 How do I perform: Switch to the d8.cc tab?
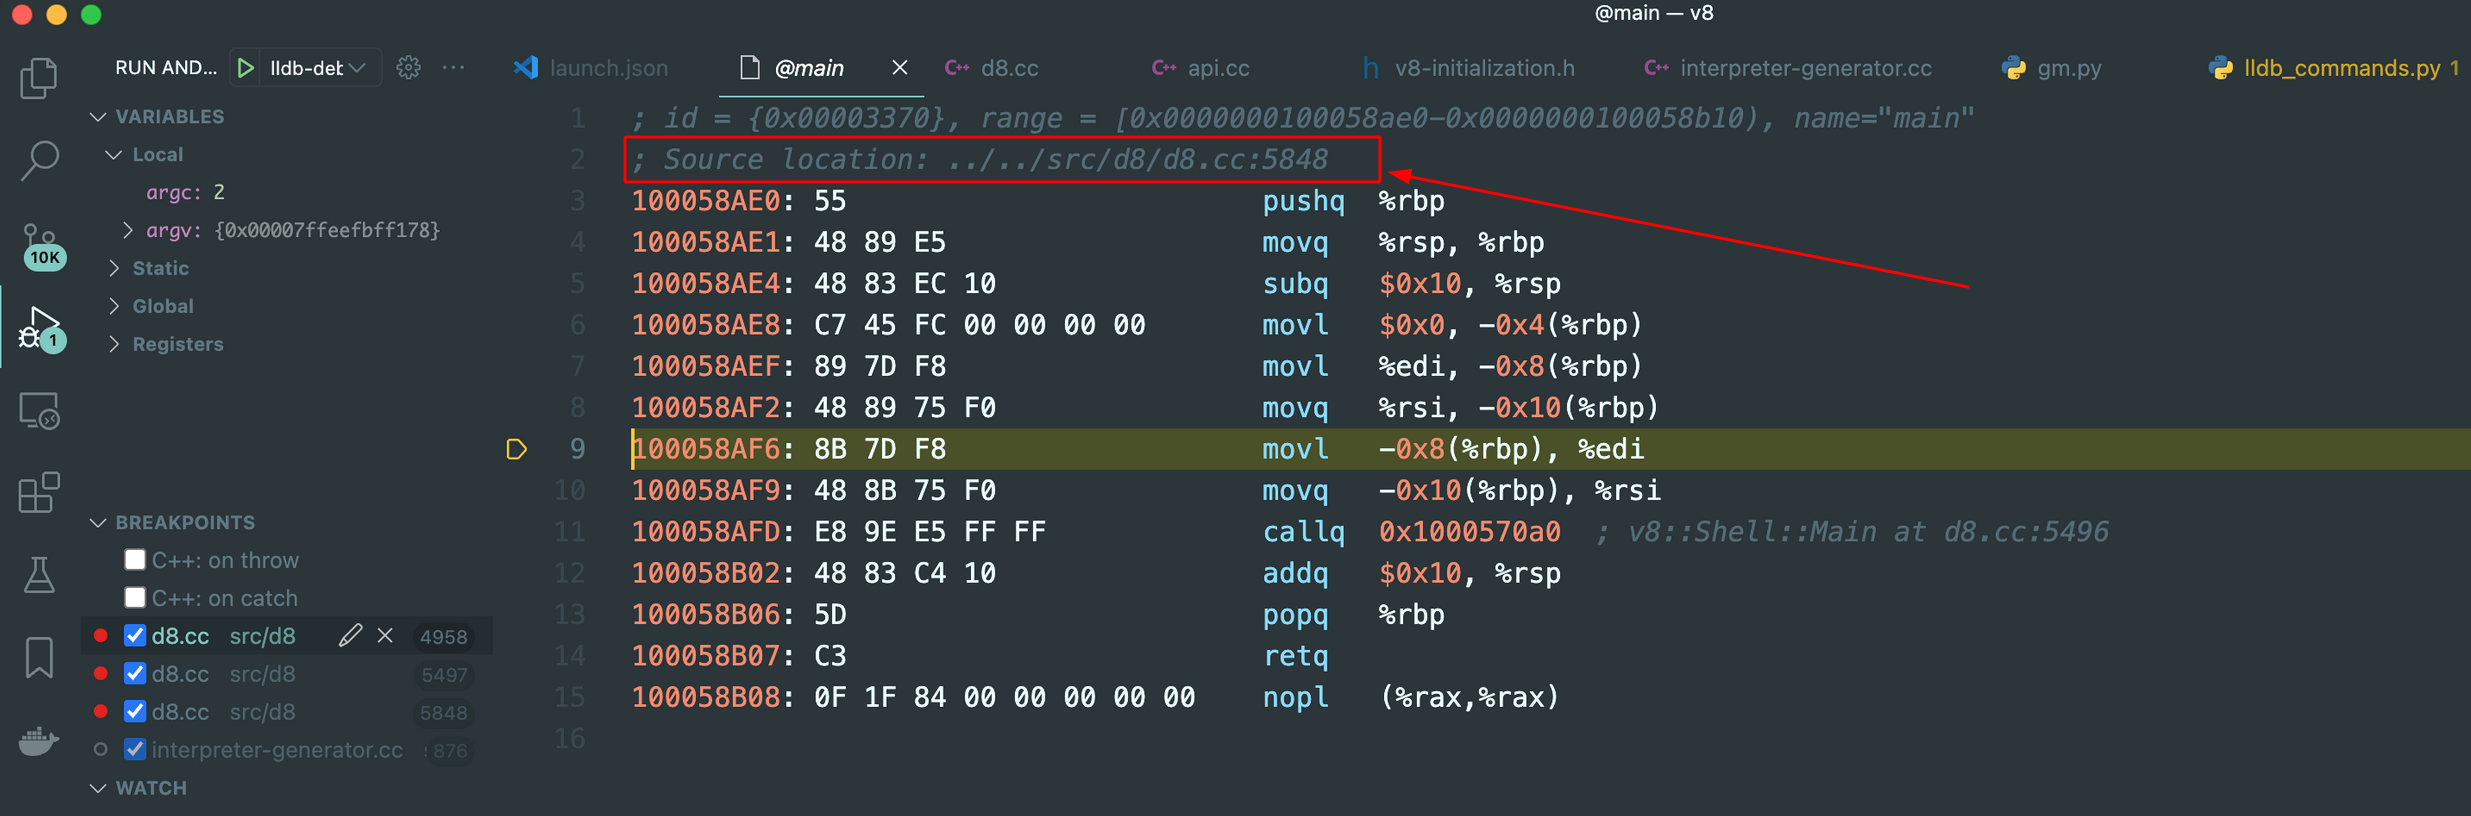coord(993,68)
